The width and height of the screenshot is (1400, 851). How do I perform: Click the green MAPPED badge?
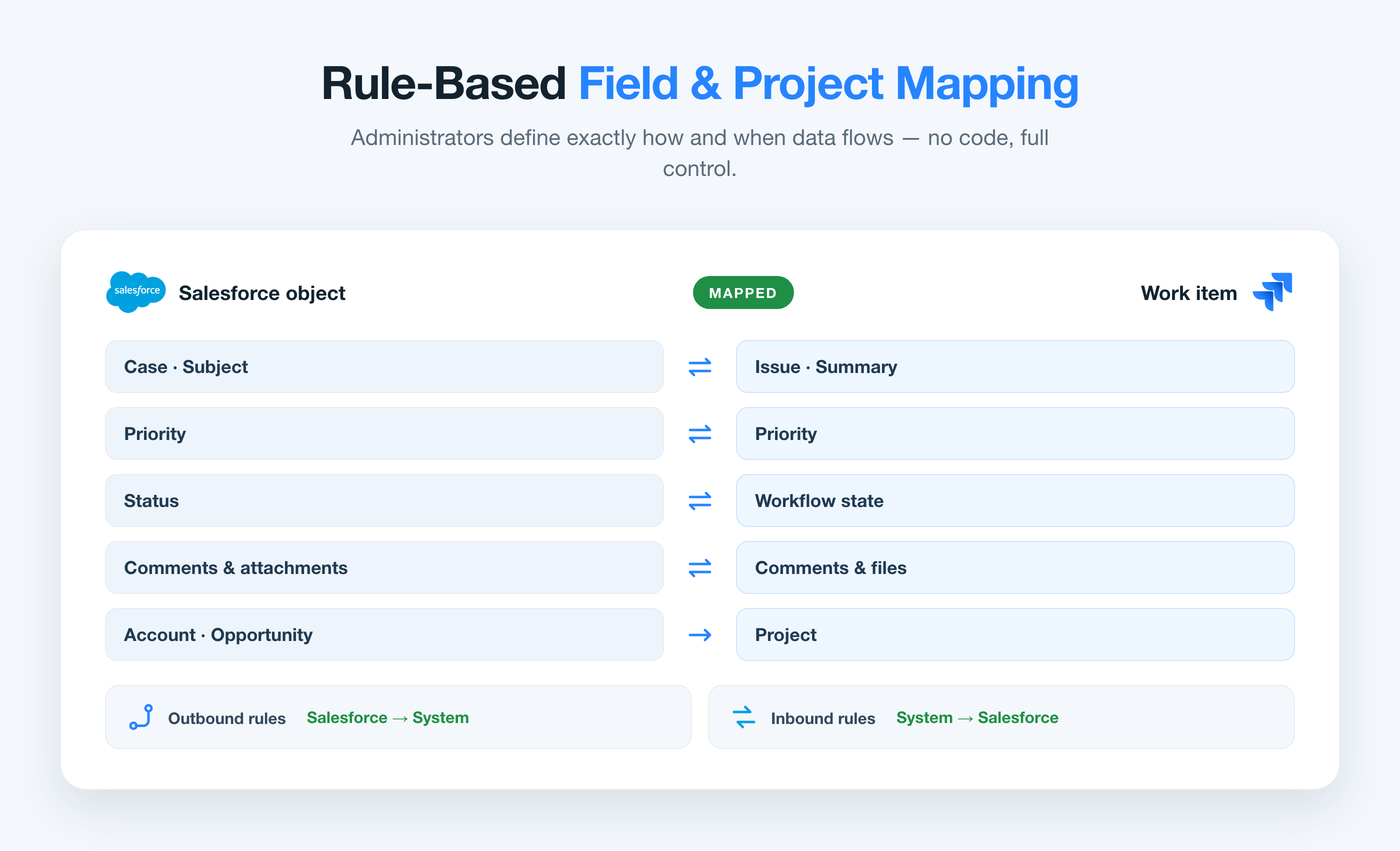click(x=743, y=293)
